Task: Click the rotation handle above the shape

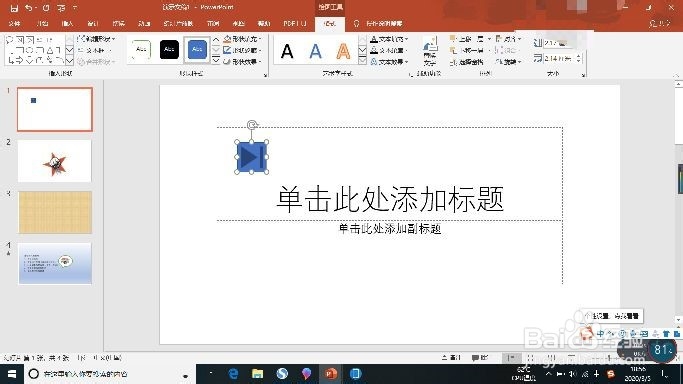Action: click(252, 125)
